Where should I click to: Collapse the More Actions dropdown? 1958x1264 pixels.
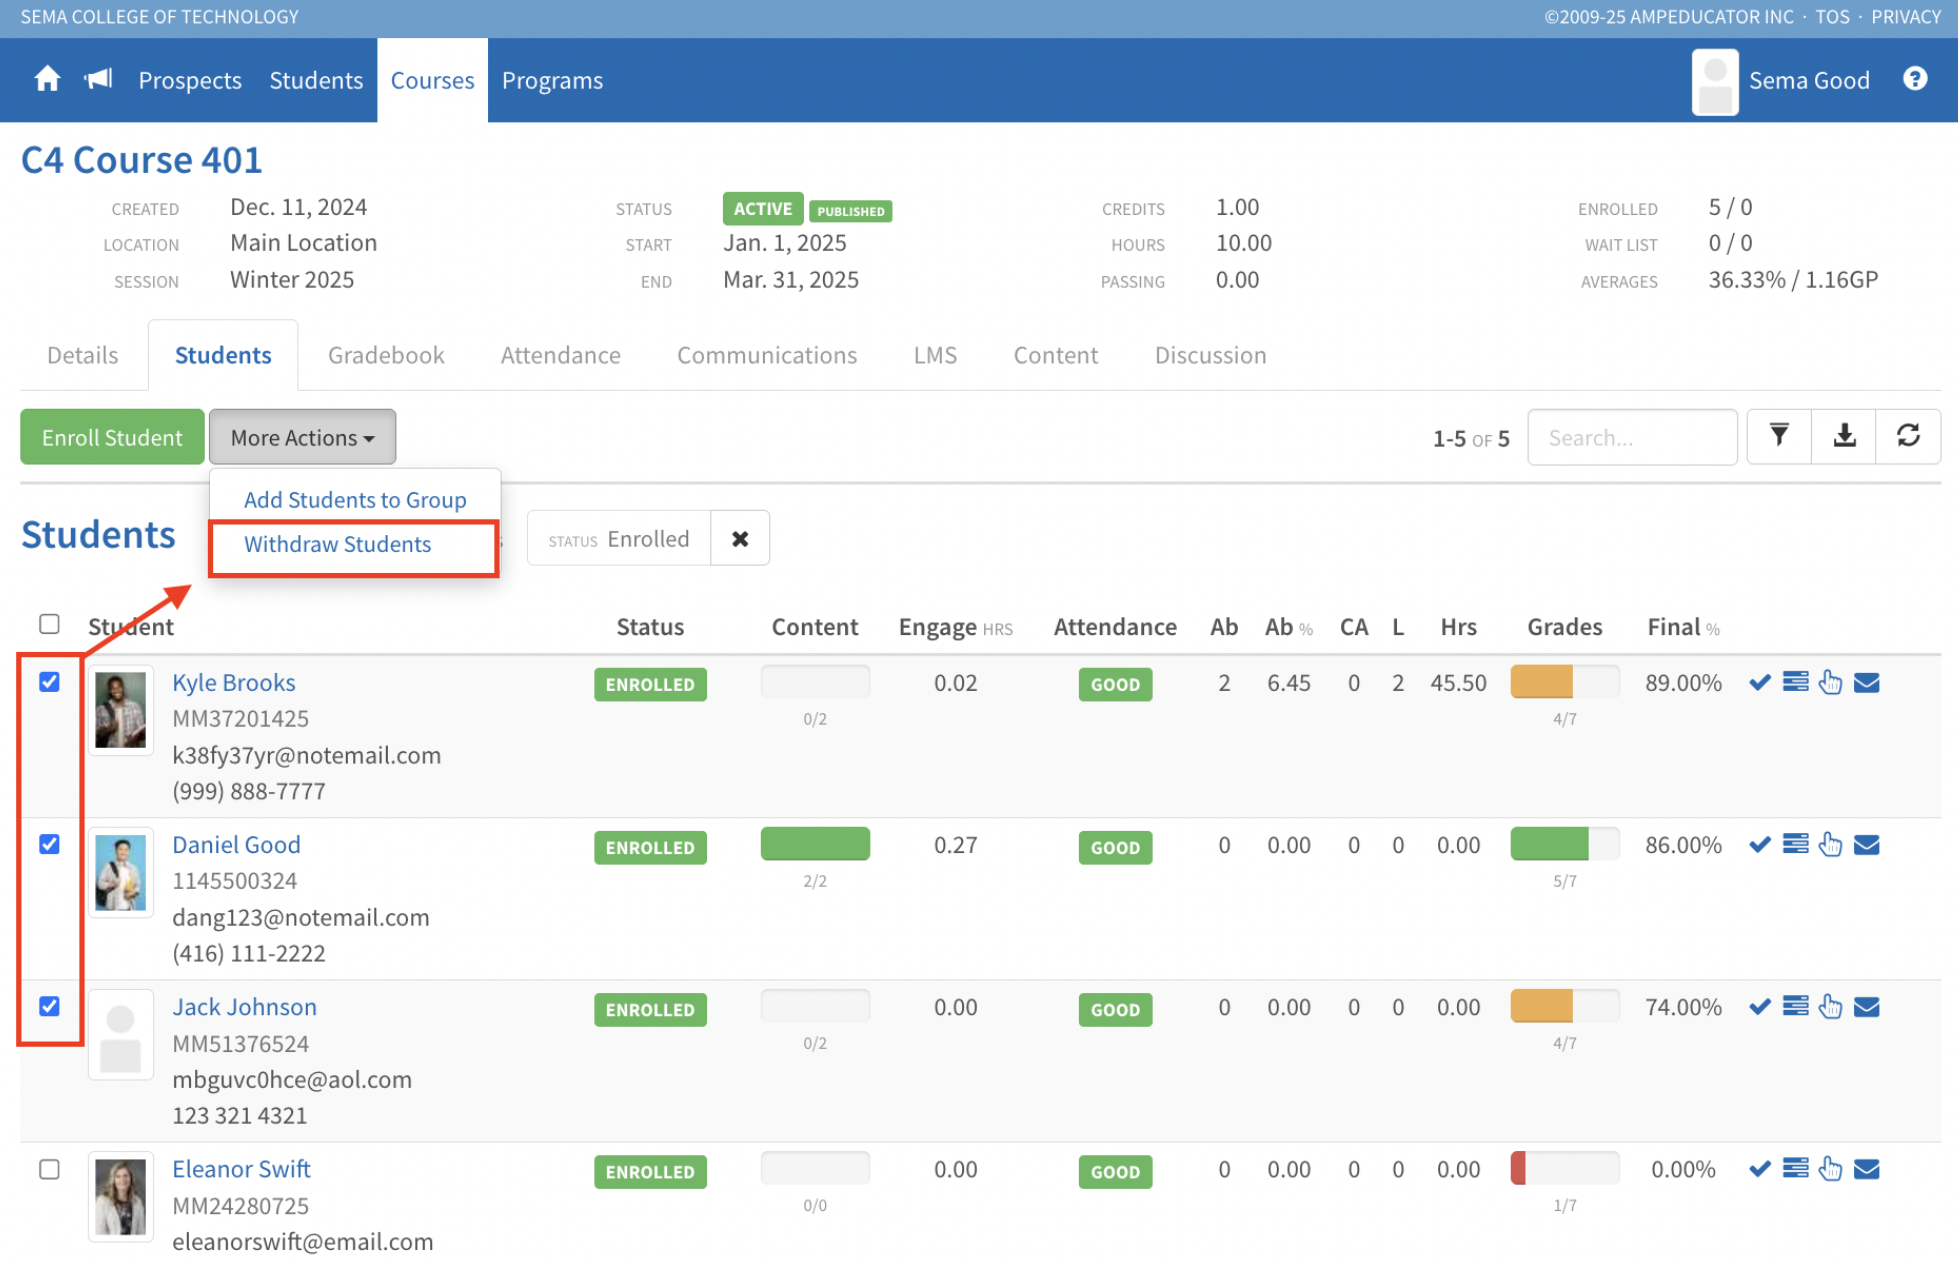(302, 438)
